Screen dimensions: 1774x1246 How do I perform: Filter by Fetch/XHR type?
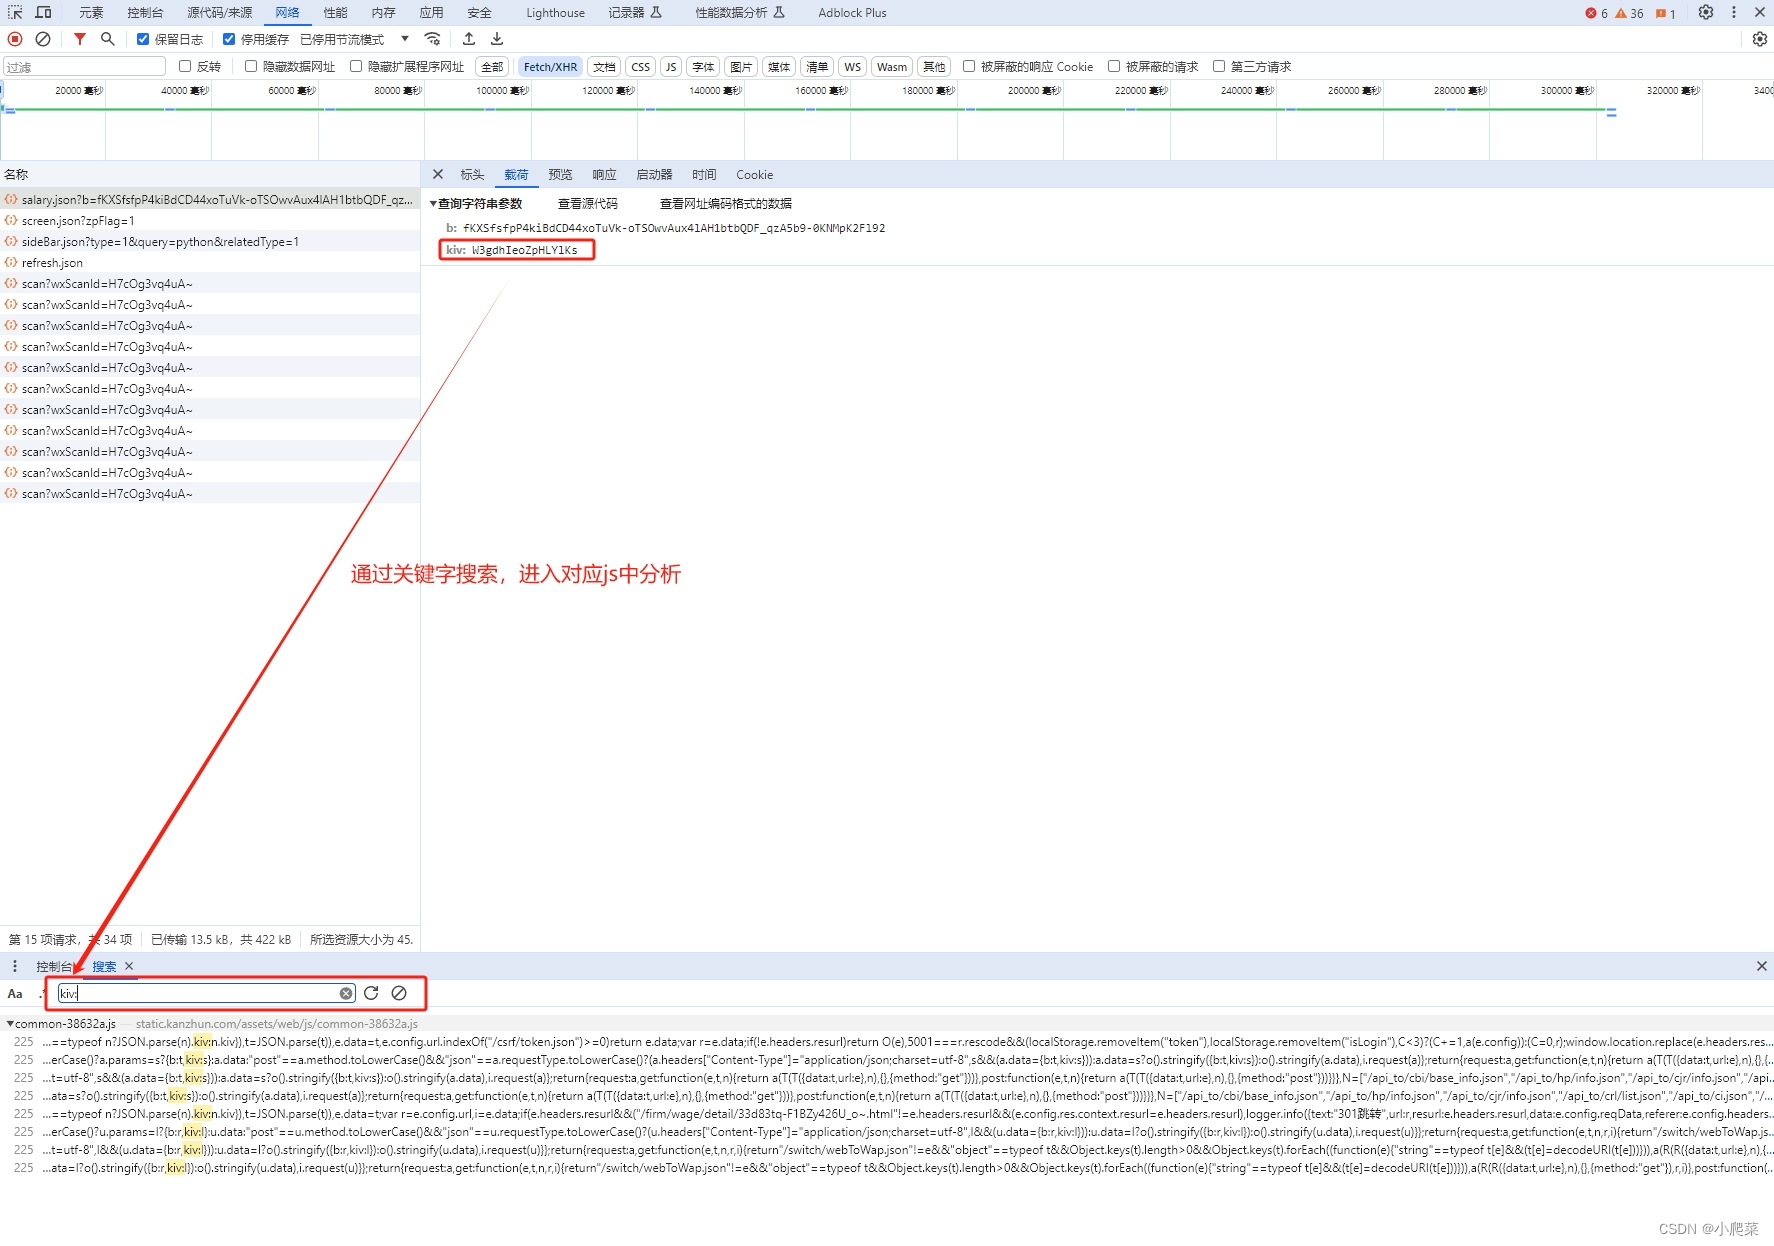point(550,66)
